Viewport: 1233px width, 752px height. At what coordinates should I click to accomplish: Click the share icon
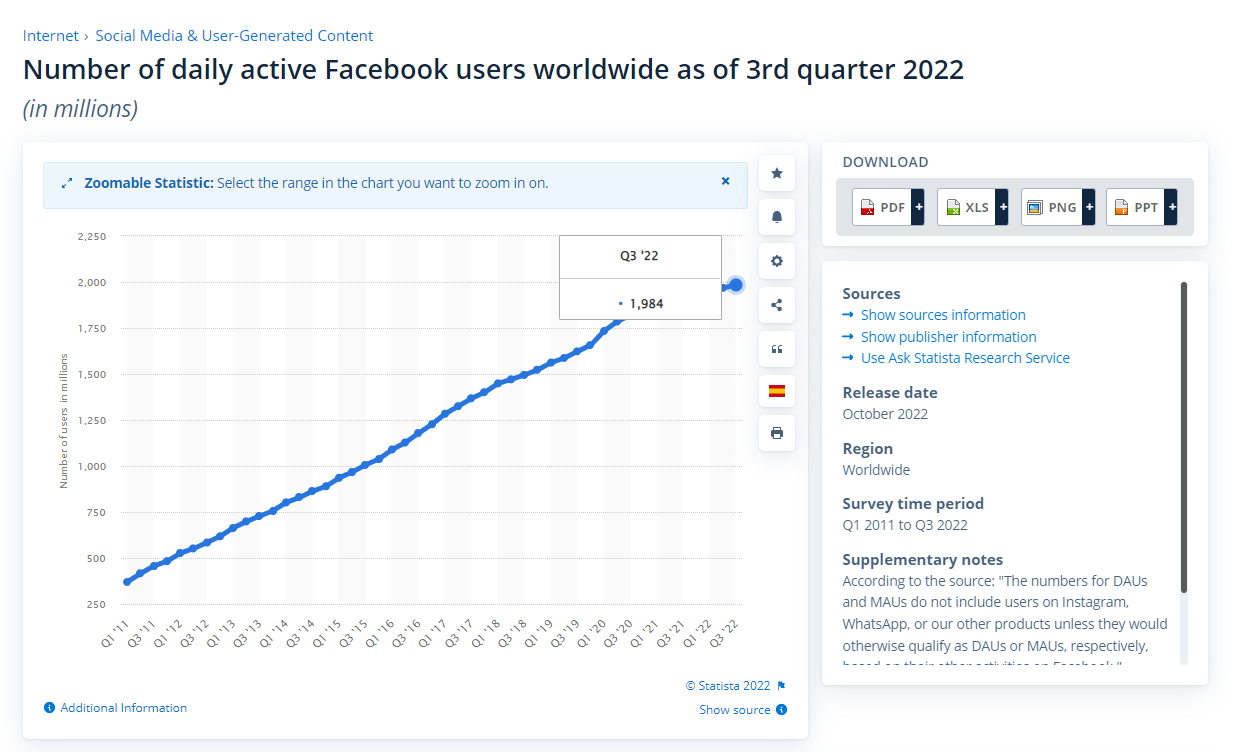pyautogui.click(x=776, y=305)
